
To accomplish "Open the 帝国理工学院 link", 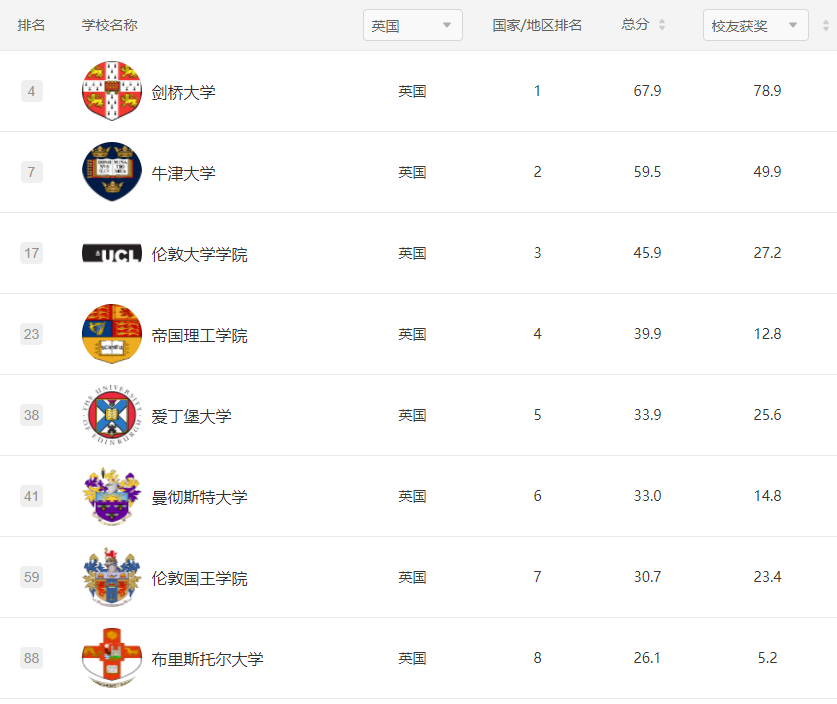I will pos(200,336).
